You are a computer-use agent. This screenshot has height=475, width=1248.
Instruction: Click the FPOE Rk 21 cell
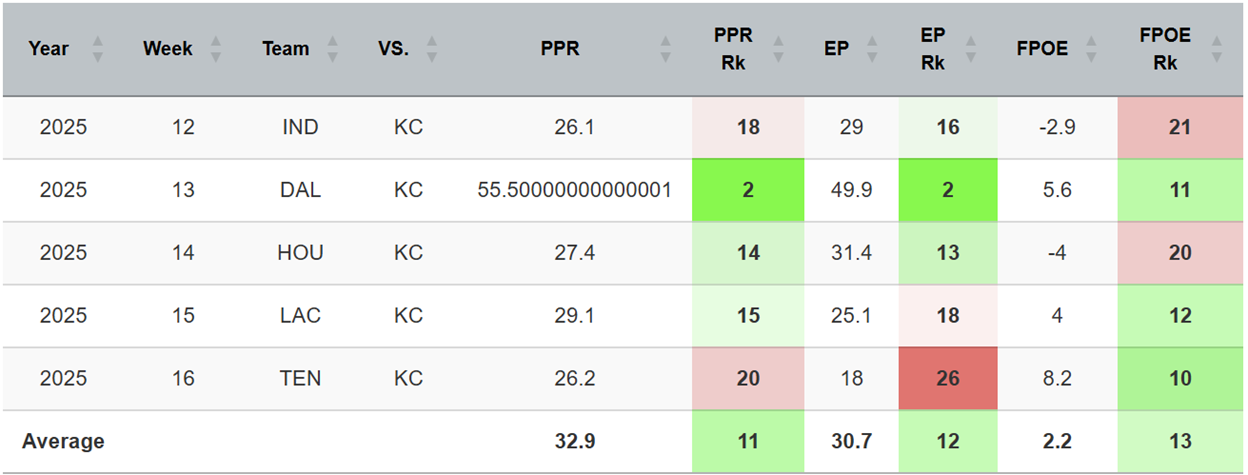pyautogui.click(x=1180, y=127)
